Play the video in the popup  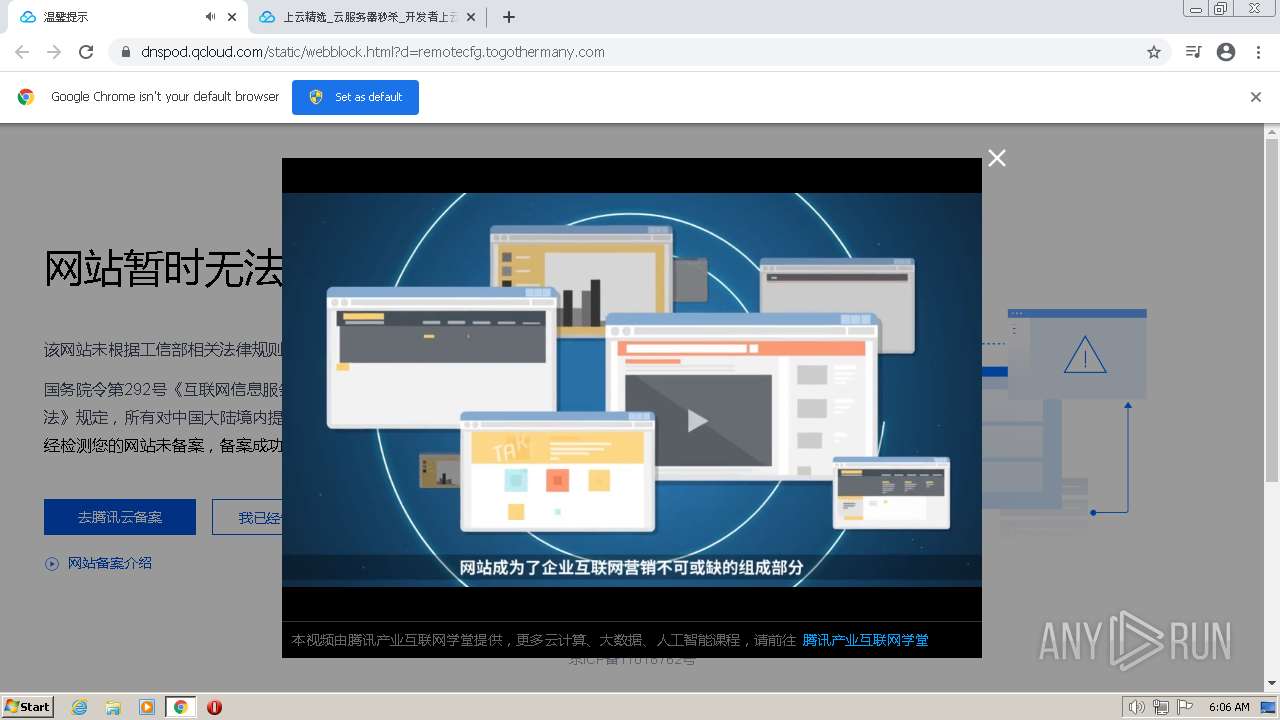point(698,421)
